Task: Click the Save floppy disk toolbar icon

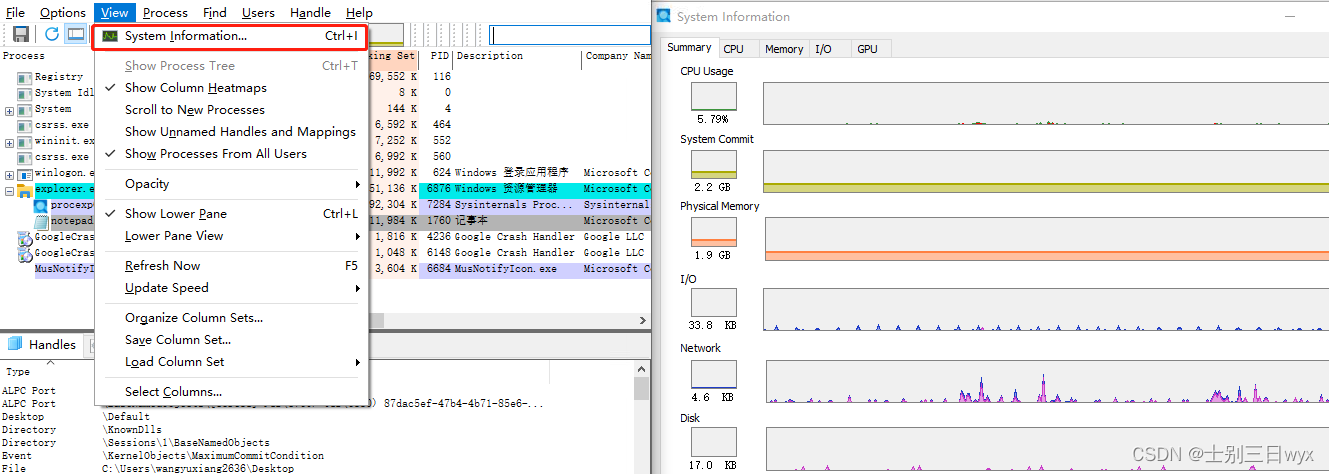Action: pyautogui.click(x=21, y=34)
